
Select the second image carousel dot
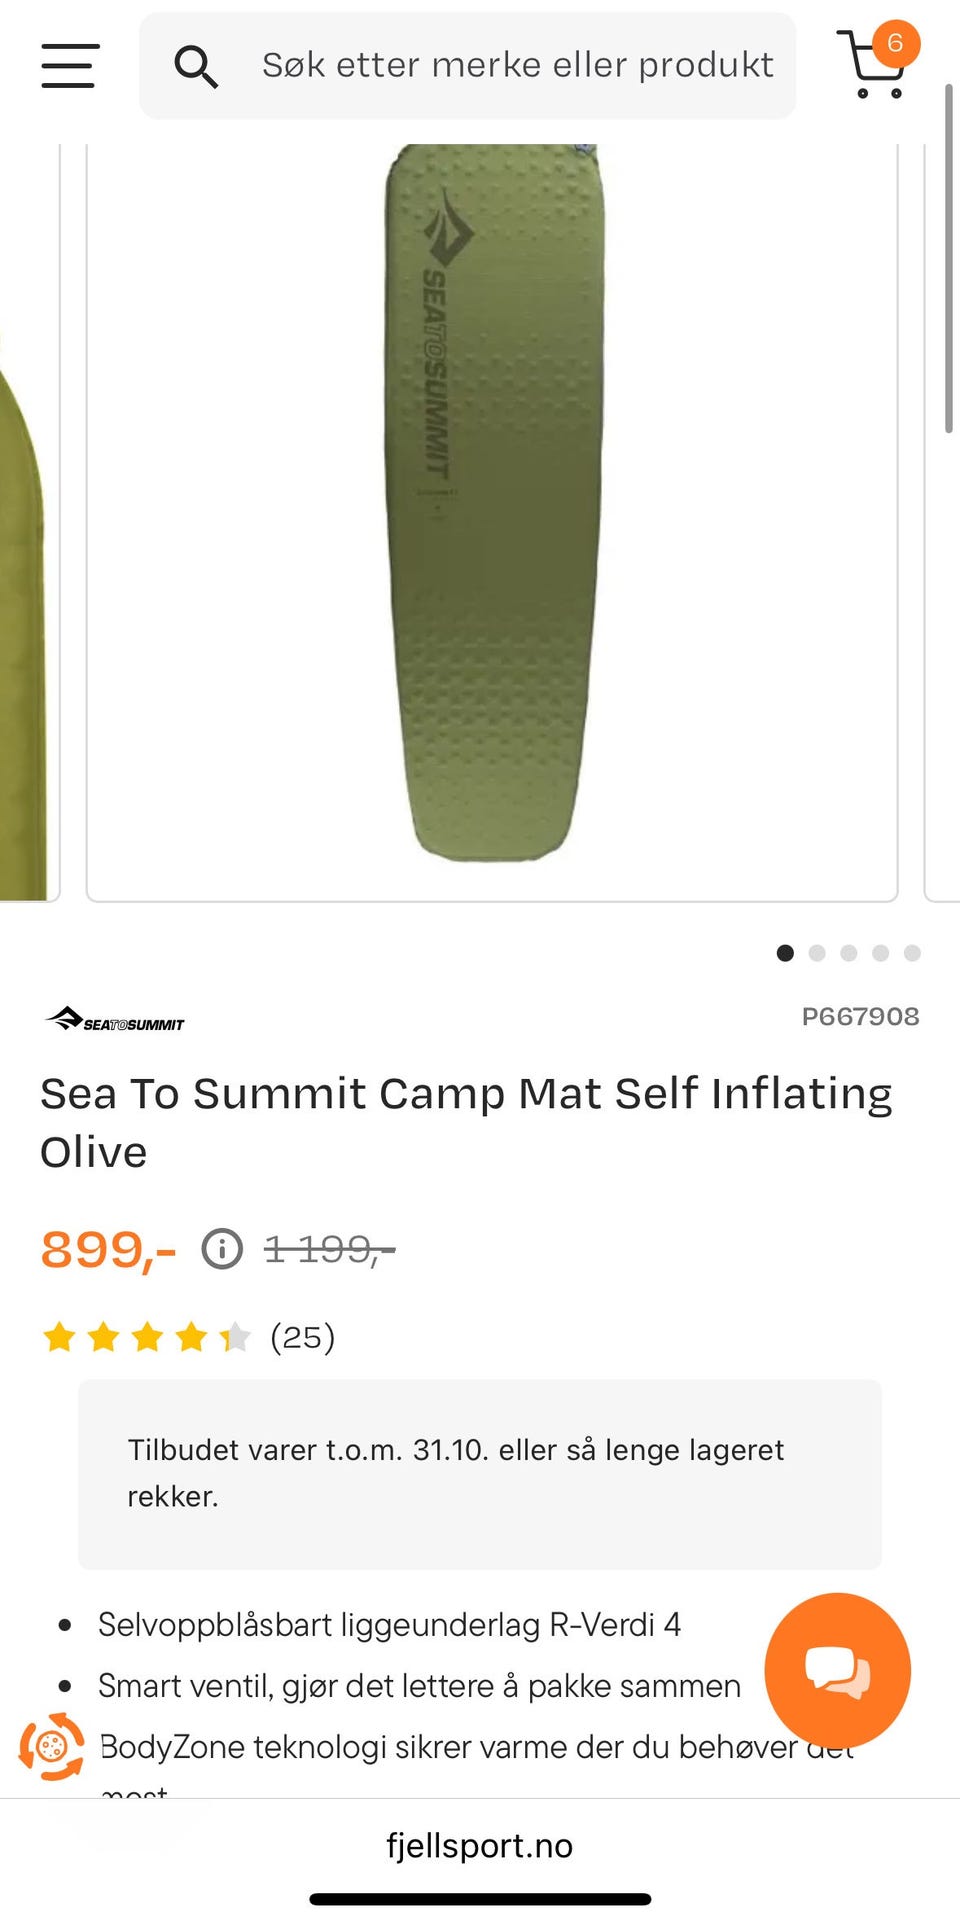[x=817, y=953]
